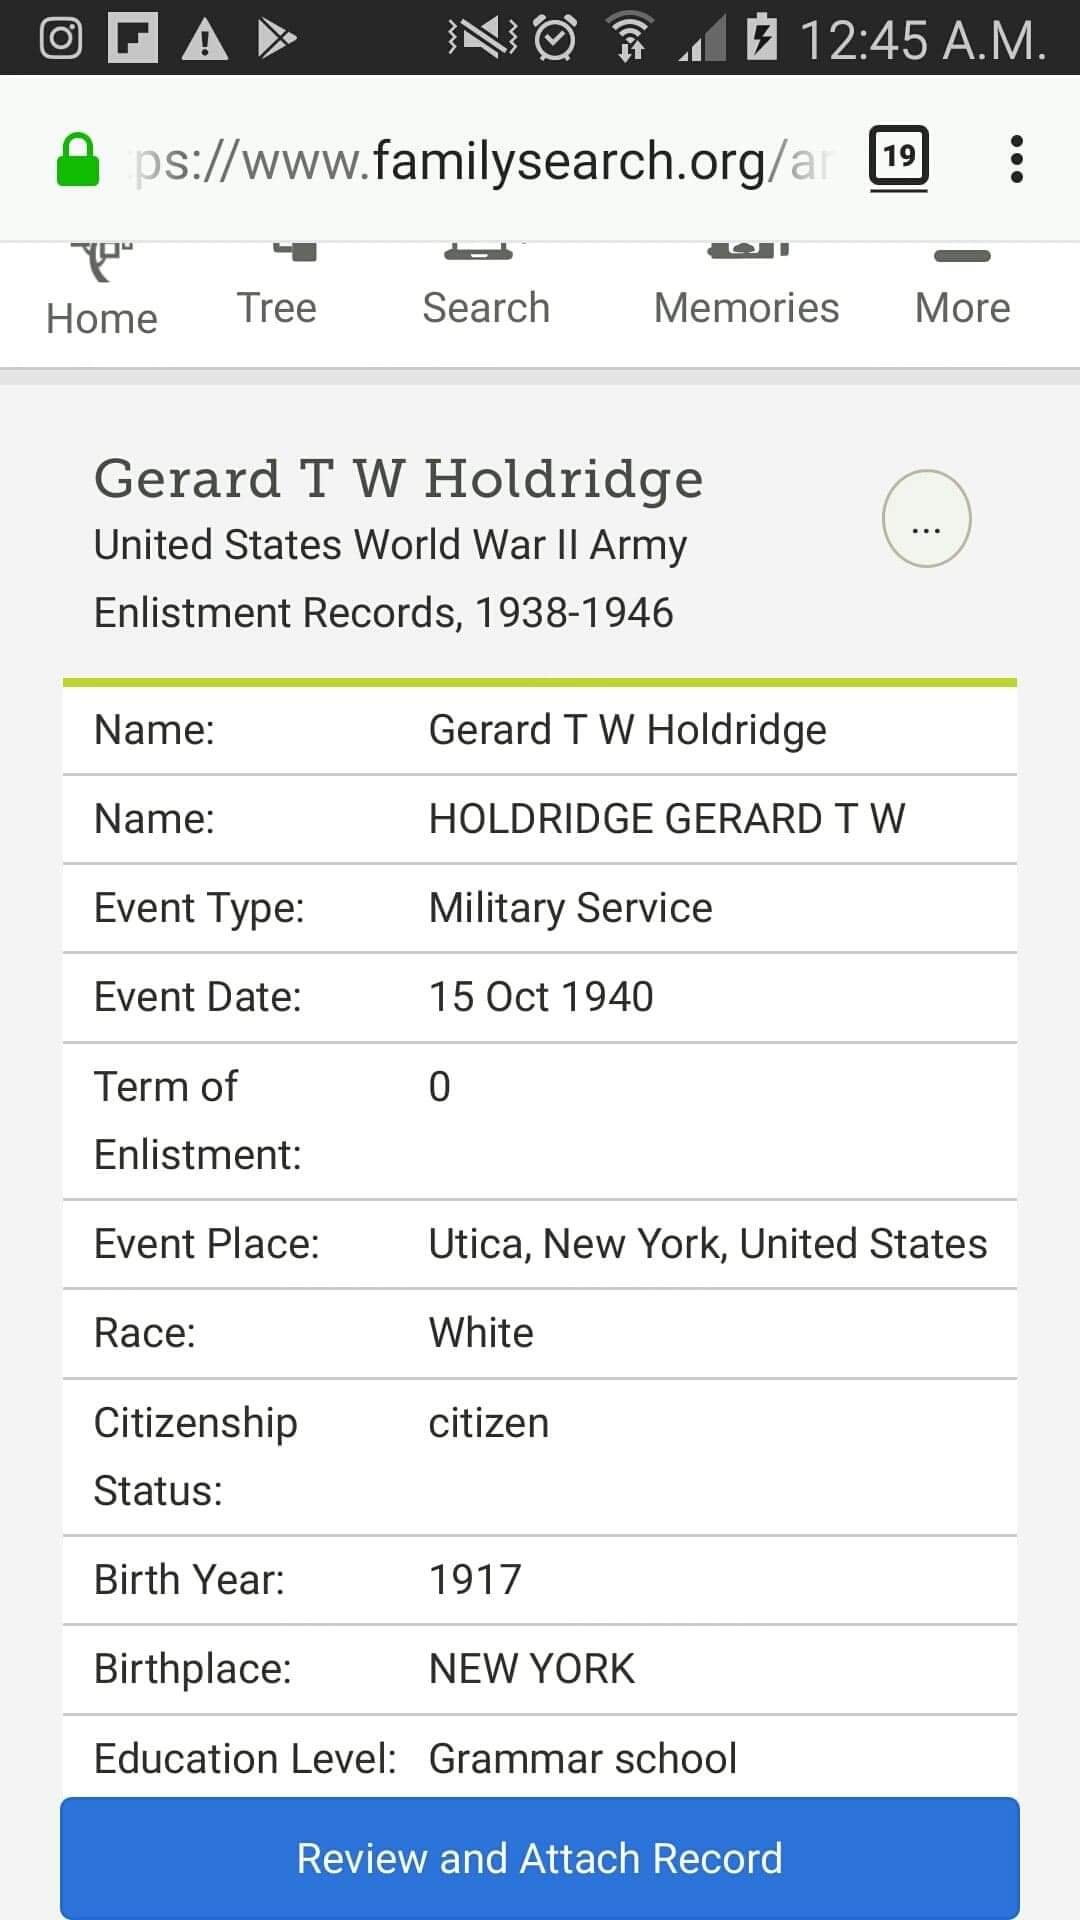1080x1920 pixels.
Task: Tap the green secure padlock icon
Action: [x=78, y=160]
